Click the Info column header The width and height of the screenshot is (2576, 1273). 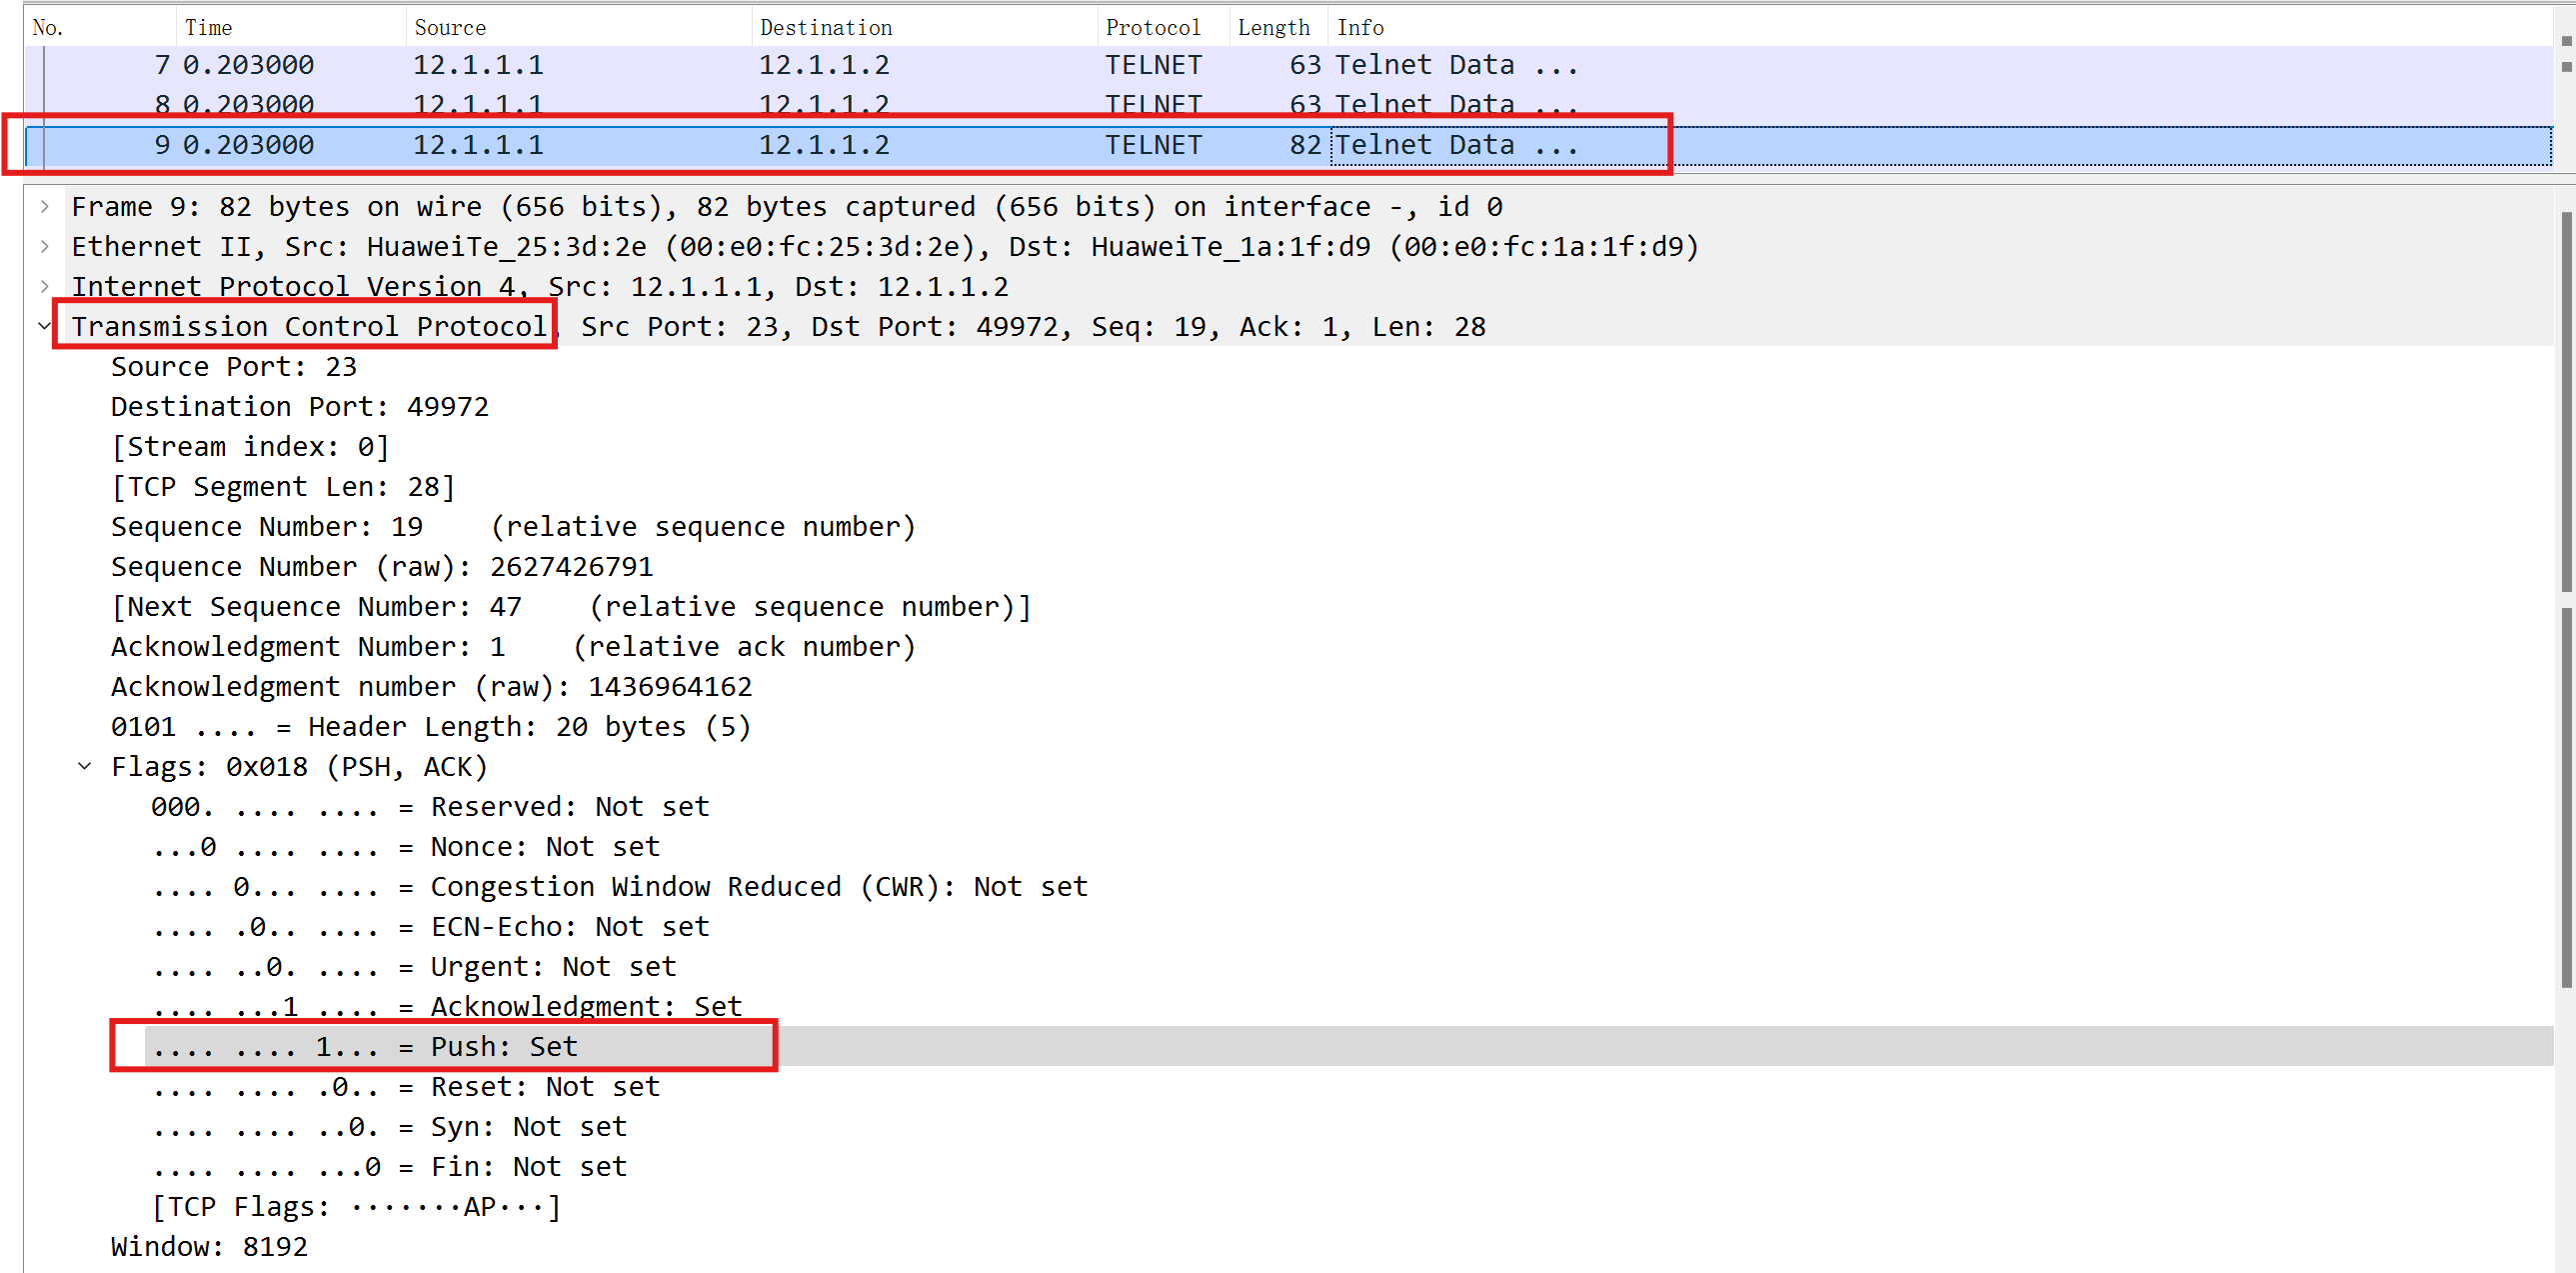[1360, 28]
